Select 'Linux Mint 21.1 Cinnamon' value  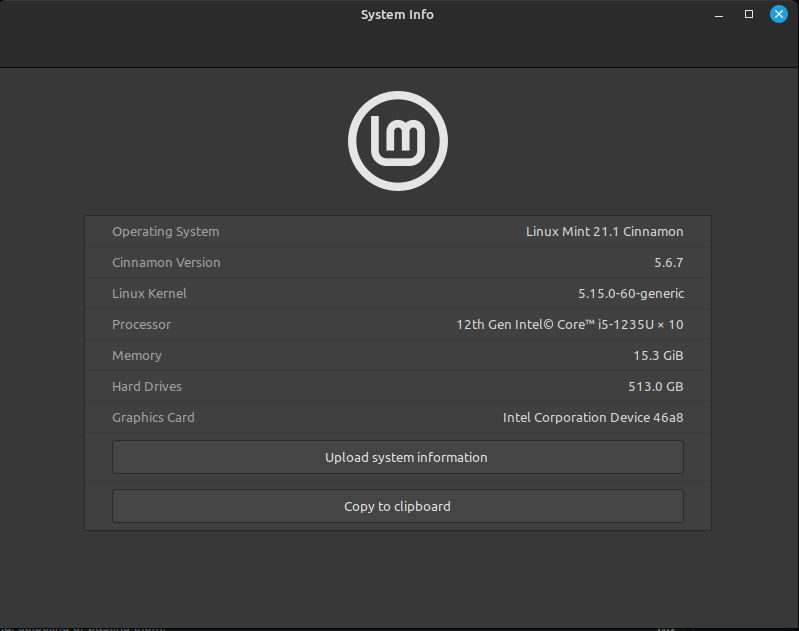tap(604, 231)
